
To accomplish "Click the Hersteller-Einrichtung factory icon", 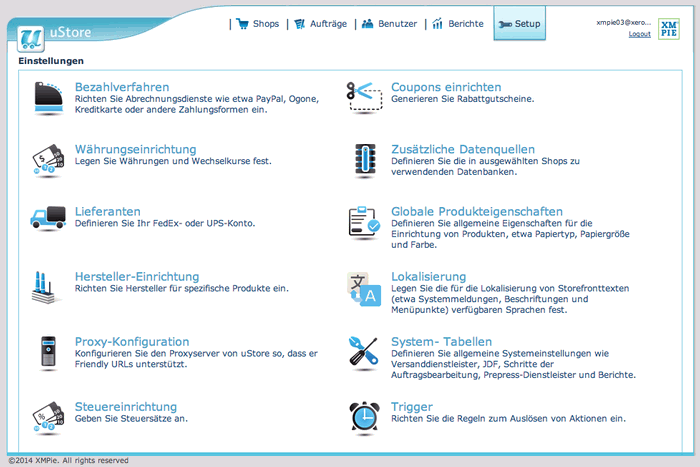I will tap(44, 288).
